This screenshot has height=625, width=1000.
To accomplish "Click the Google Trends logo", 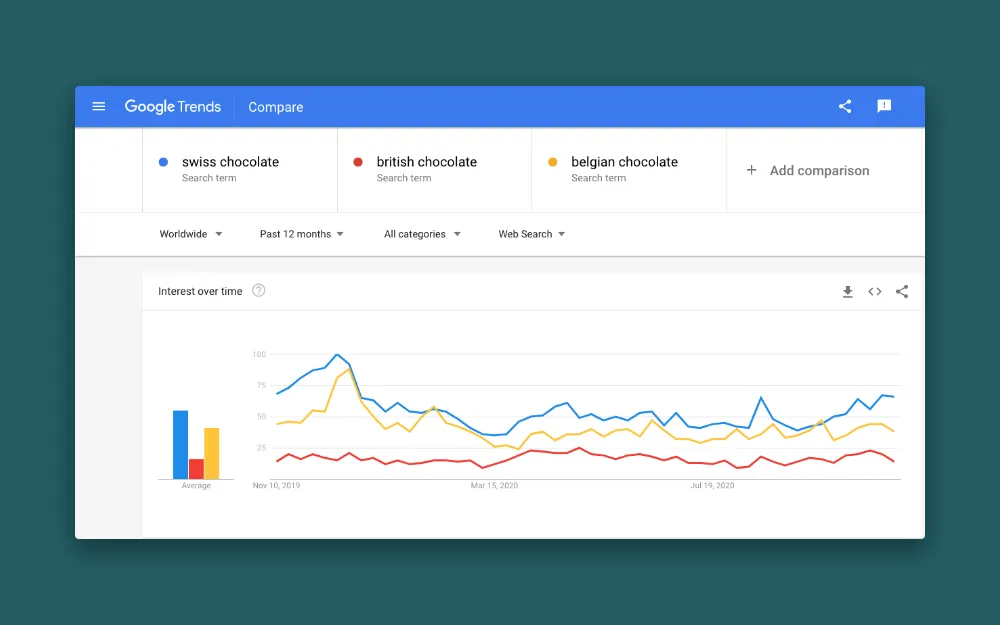I will tap(173, 107).
